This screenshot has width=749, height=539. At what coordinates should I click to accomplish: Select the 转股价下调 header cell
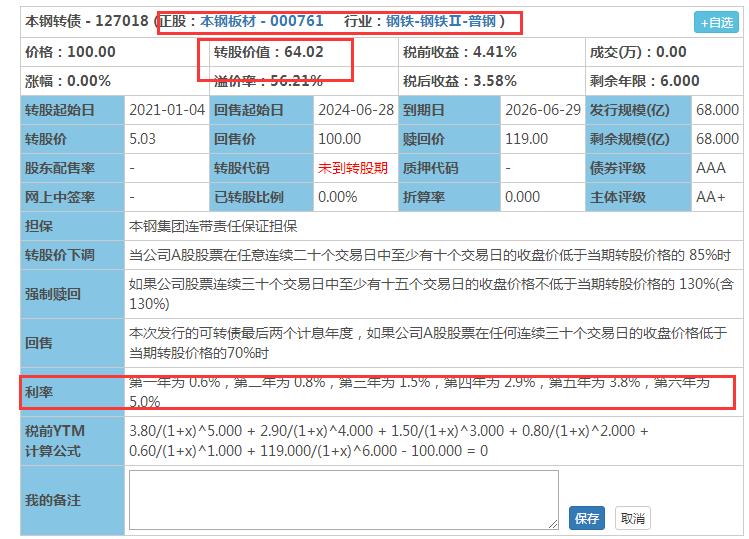[x=73, y=255]
